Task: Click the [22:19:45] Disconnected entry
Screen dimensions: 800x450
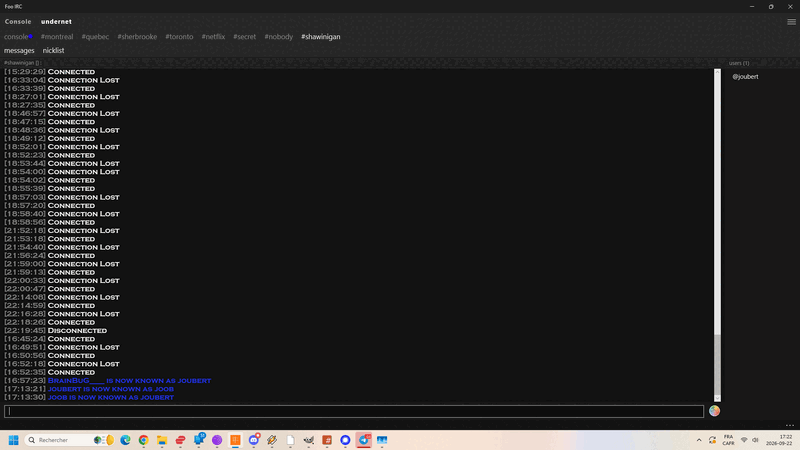Action: pyautogui.click(x=56, y=331)
